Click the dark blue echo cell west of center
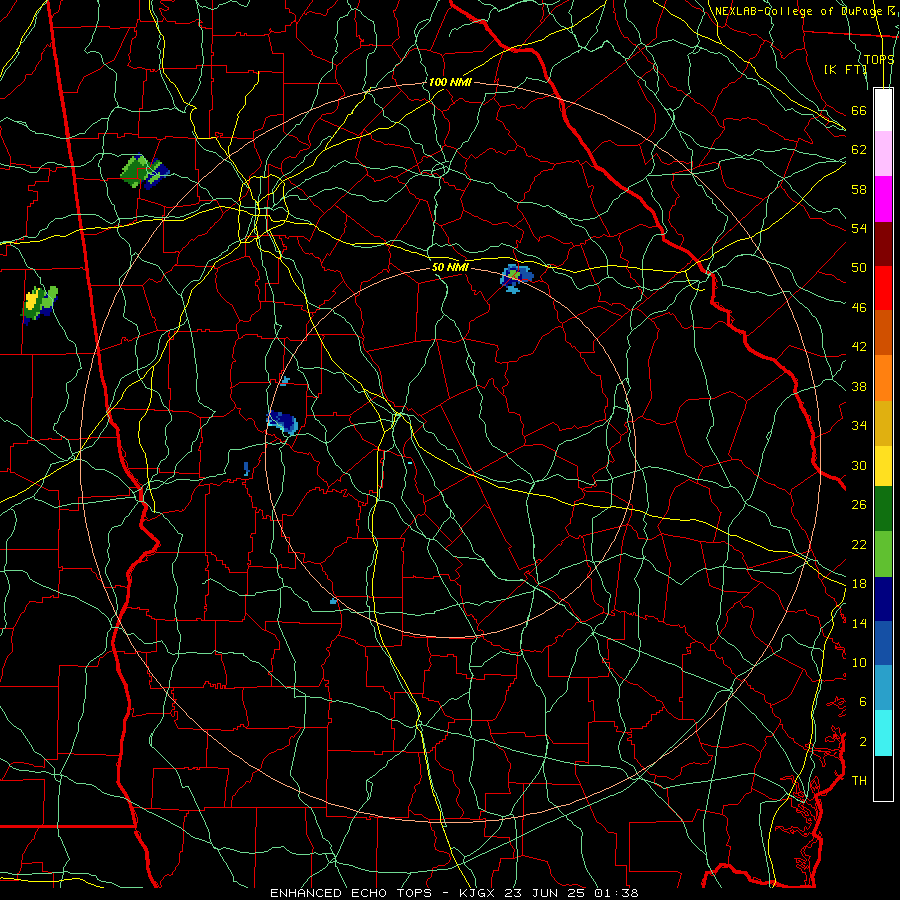 282,422
